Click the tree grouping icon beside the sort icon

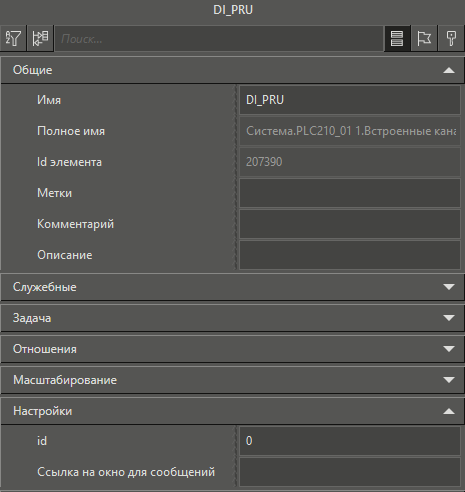(x=40, y=38)
